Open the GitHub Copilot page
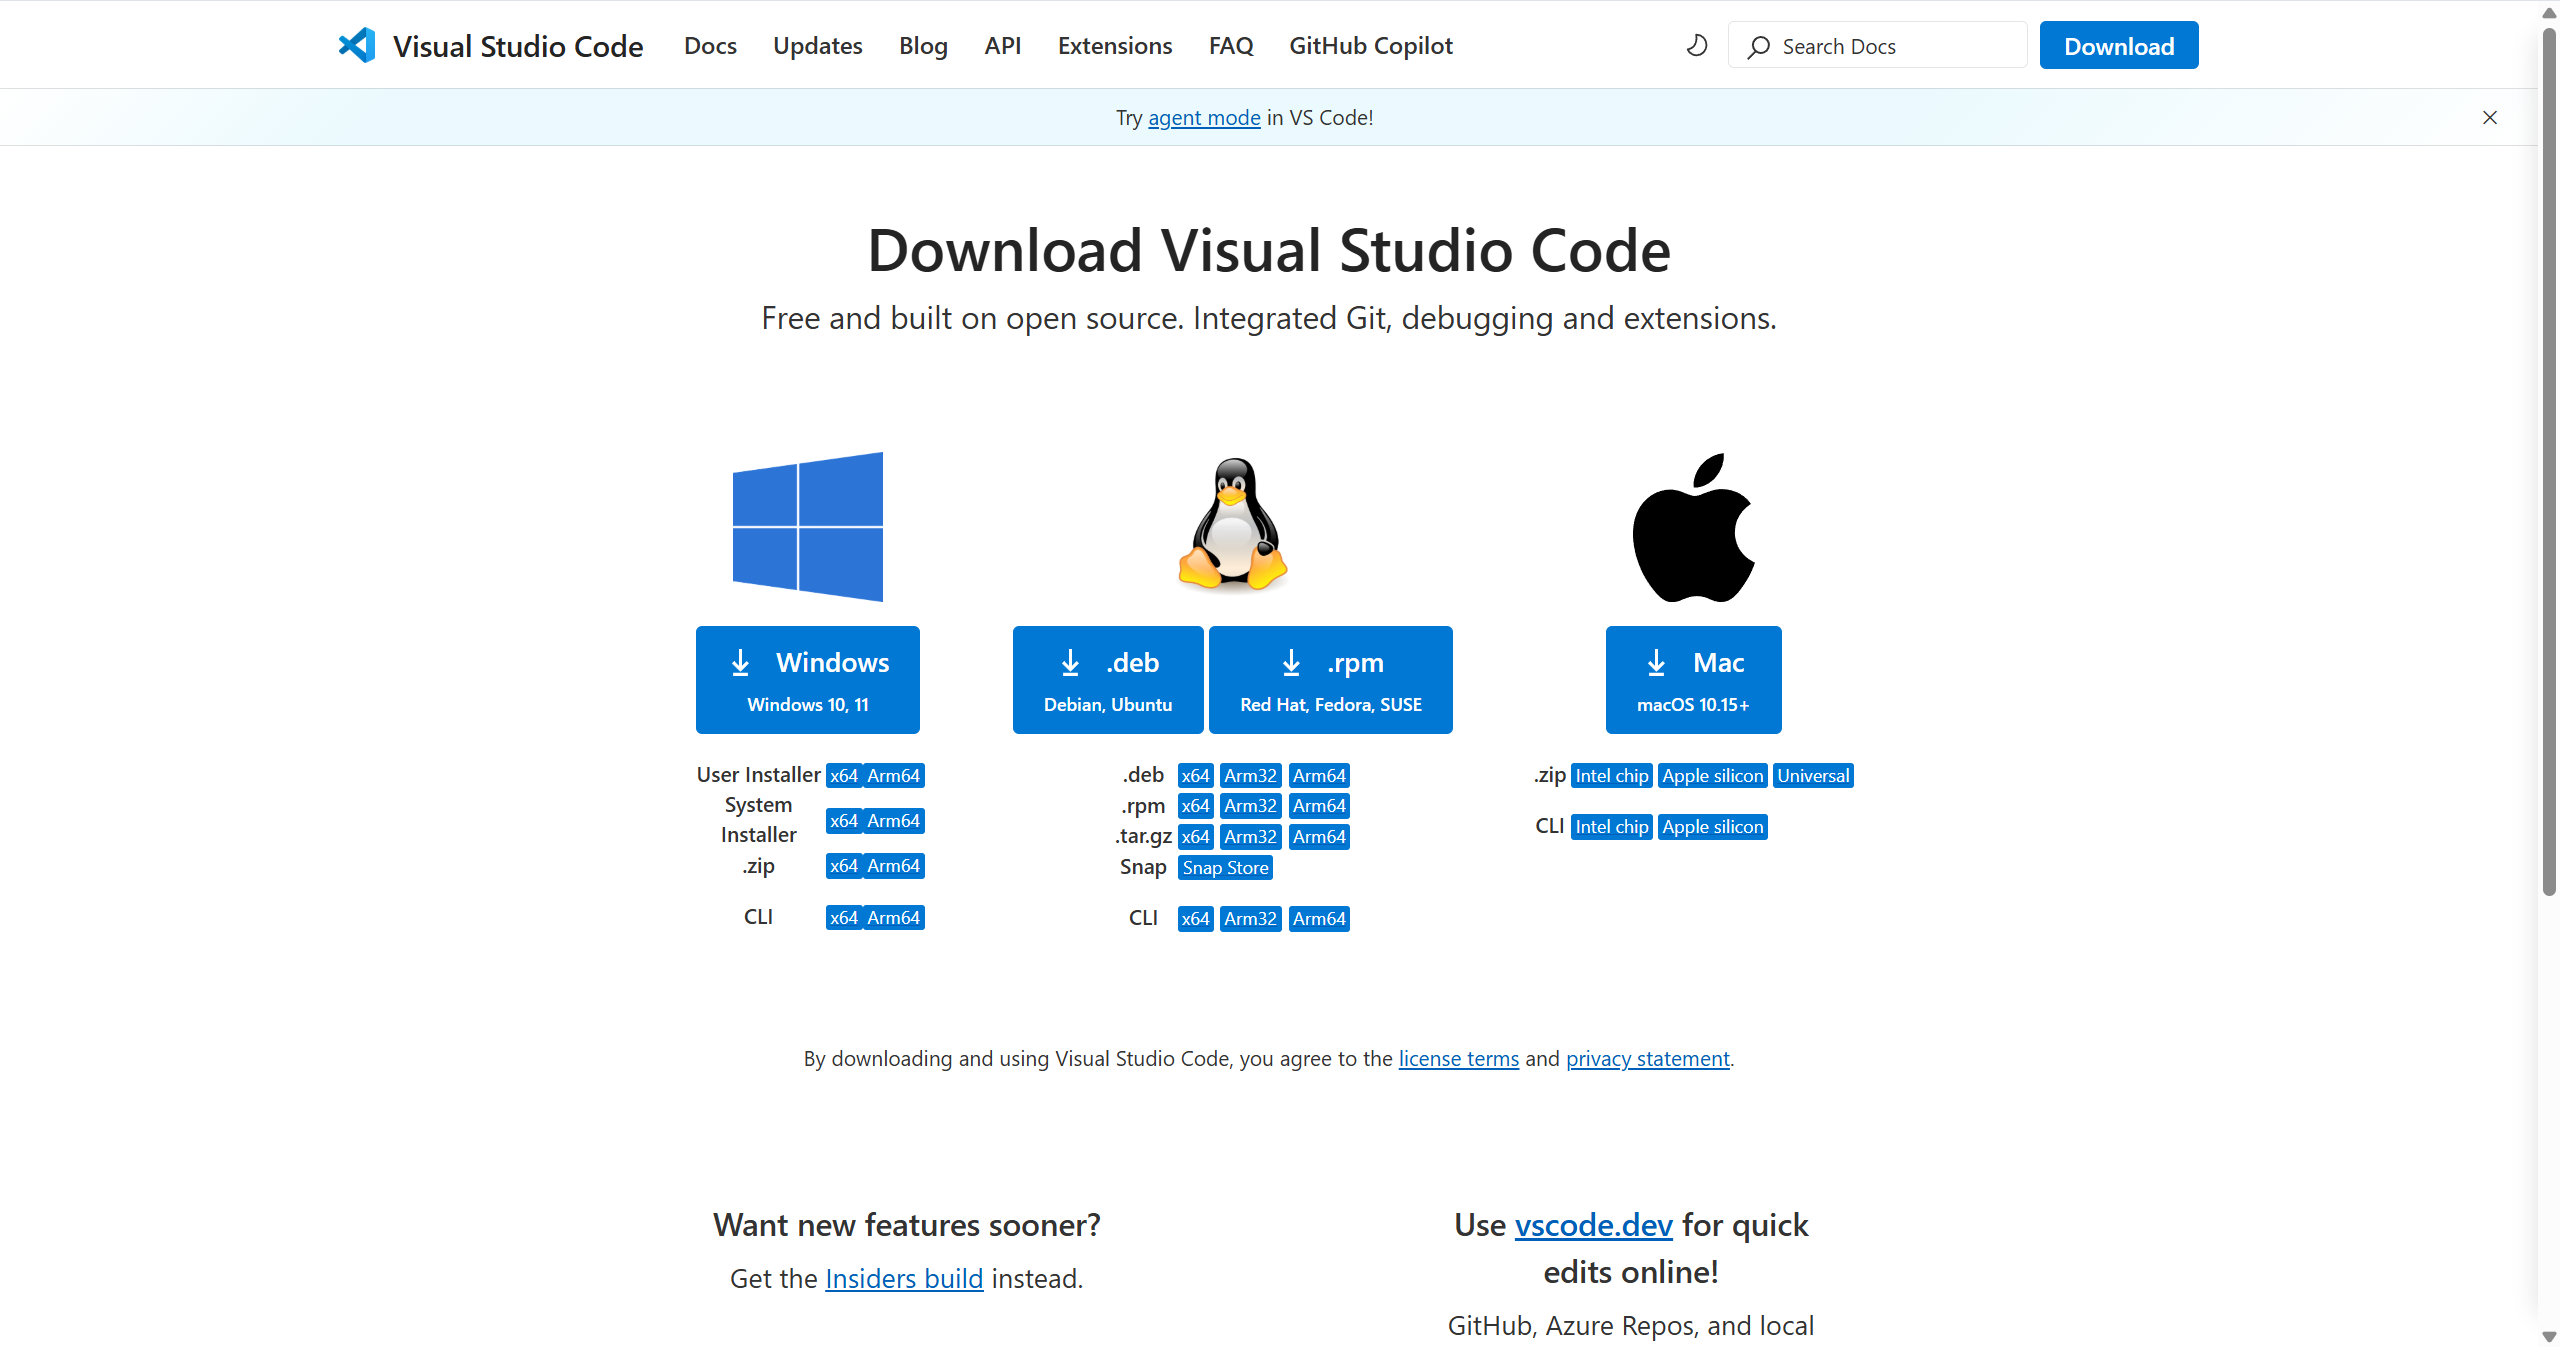Image resolution: width=2560 pixels, height=1347 pixels. (x=1371, y=46)
